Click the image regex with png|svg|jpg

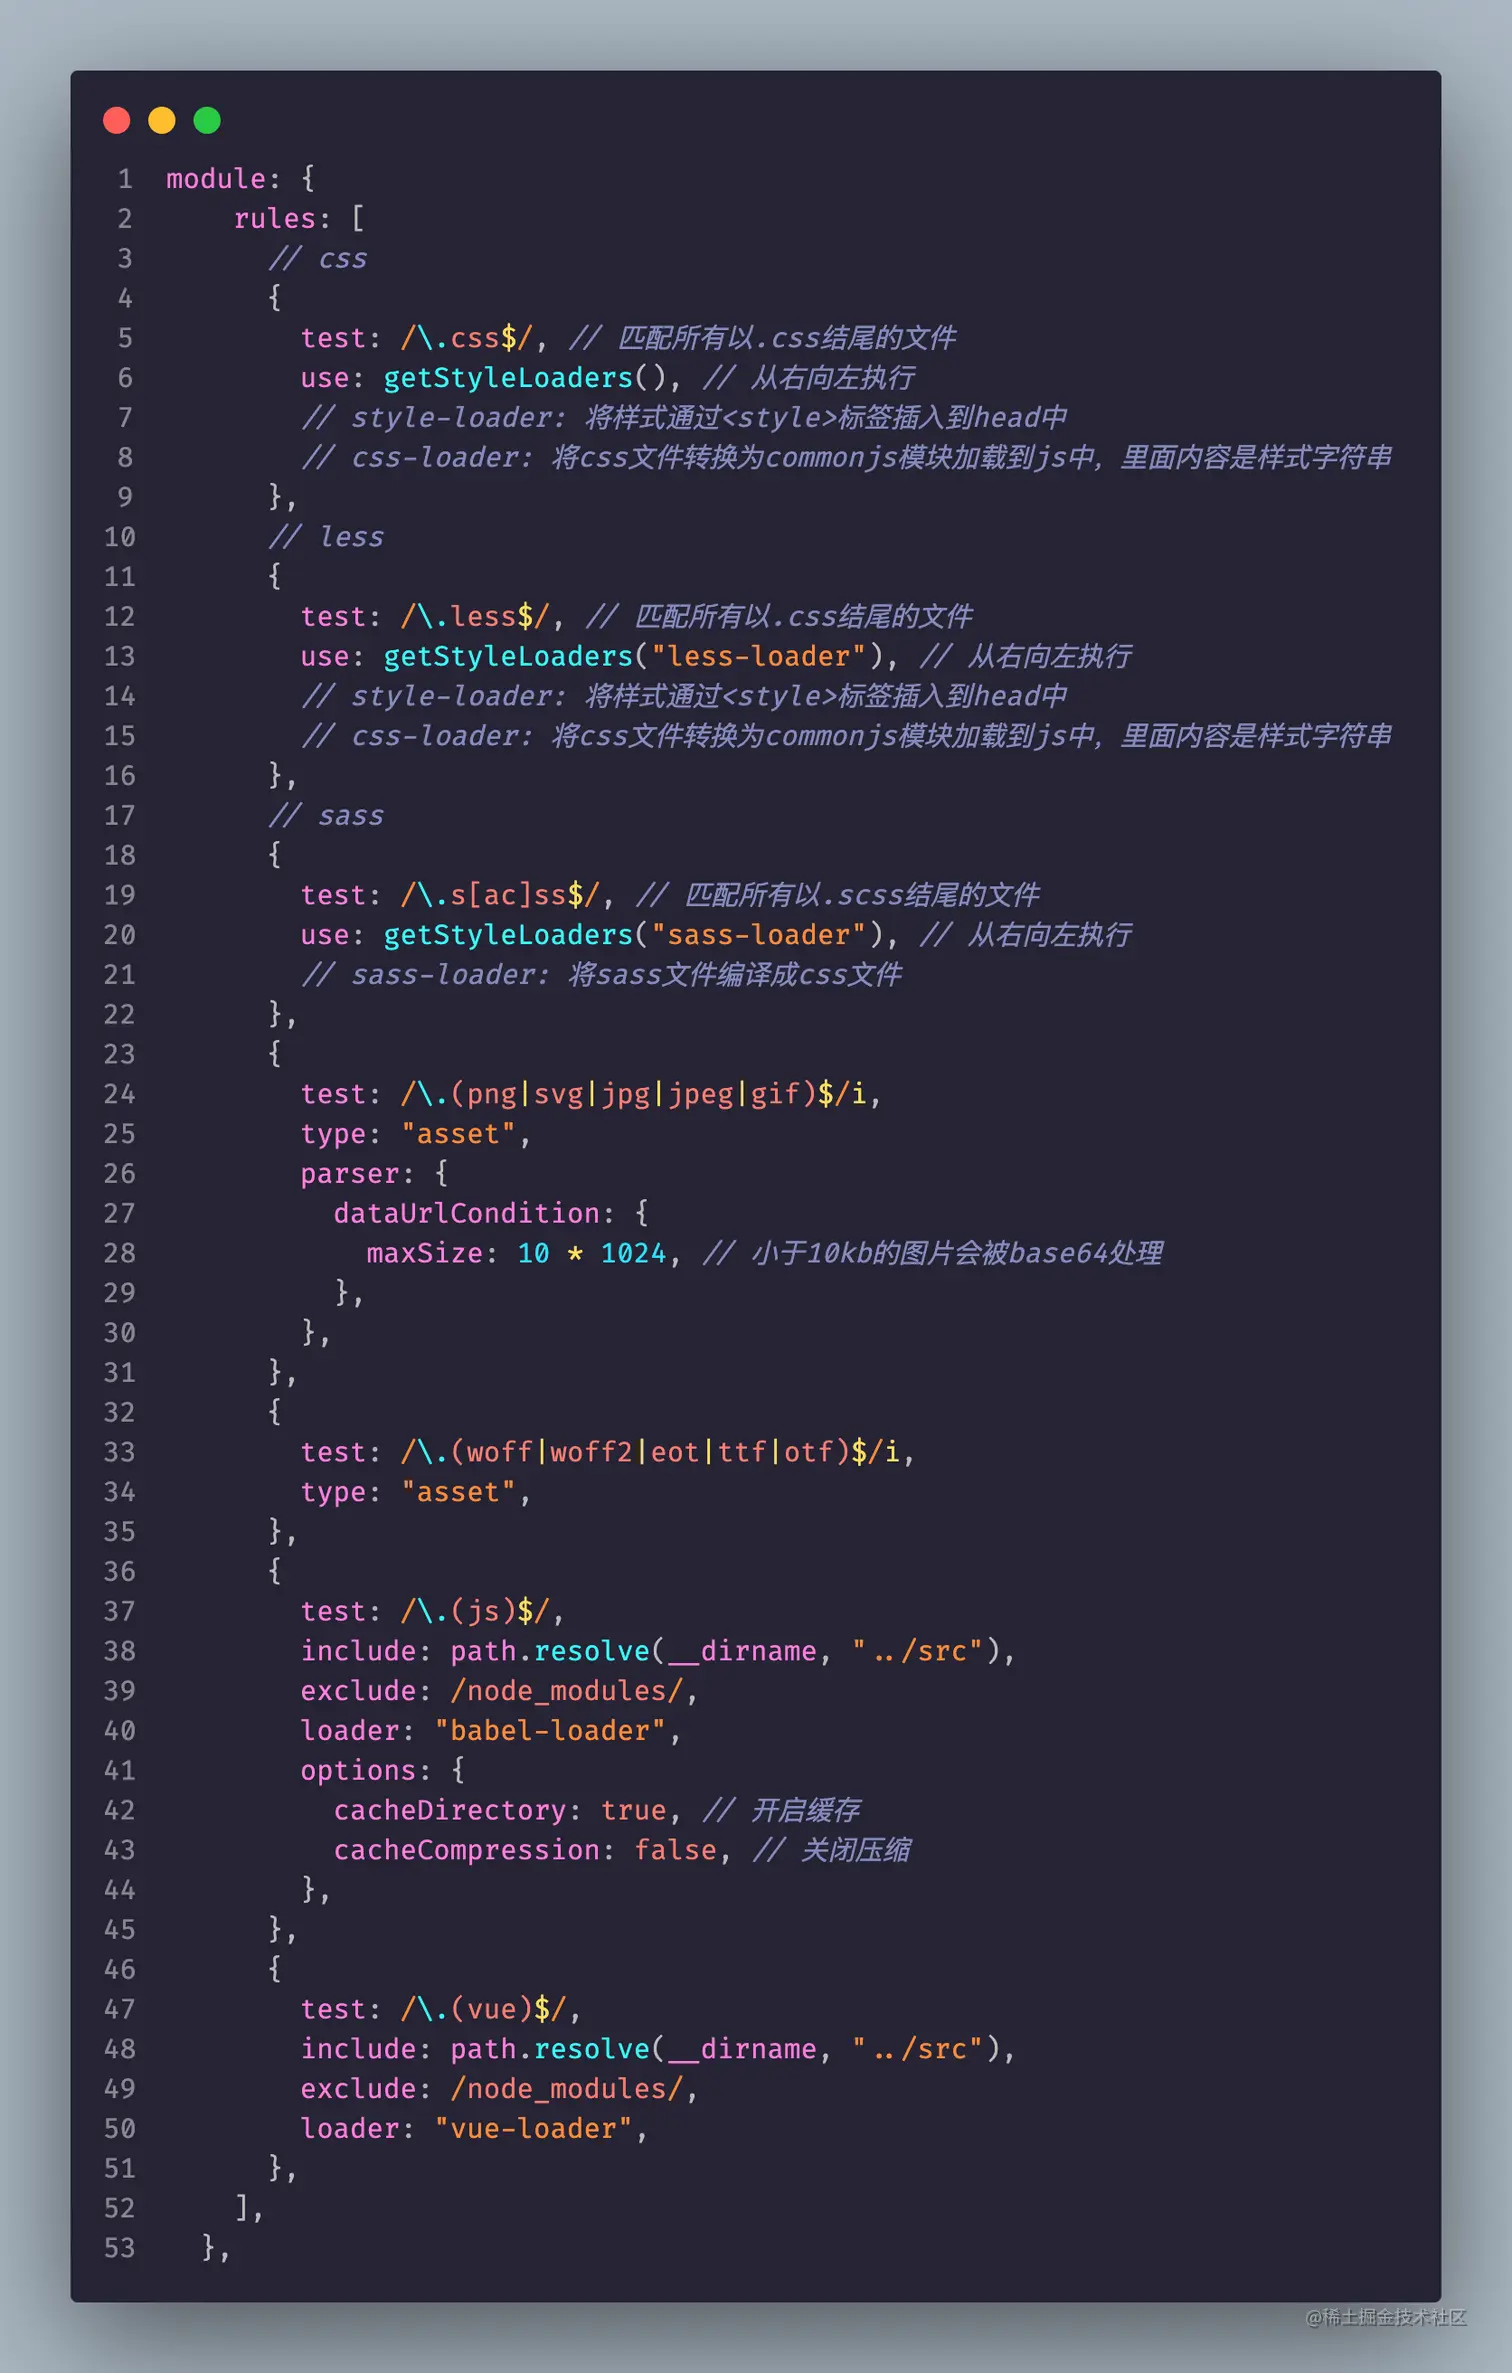point(634,1094)
